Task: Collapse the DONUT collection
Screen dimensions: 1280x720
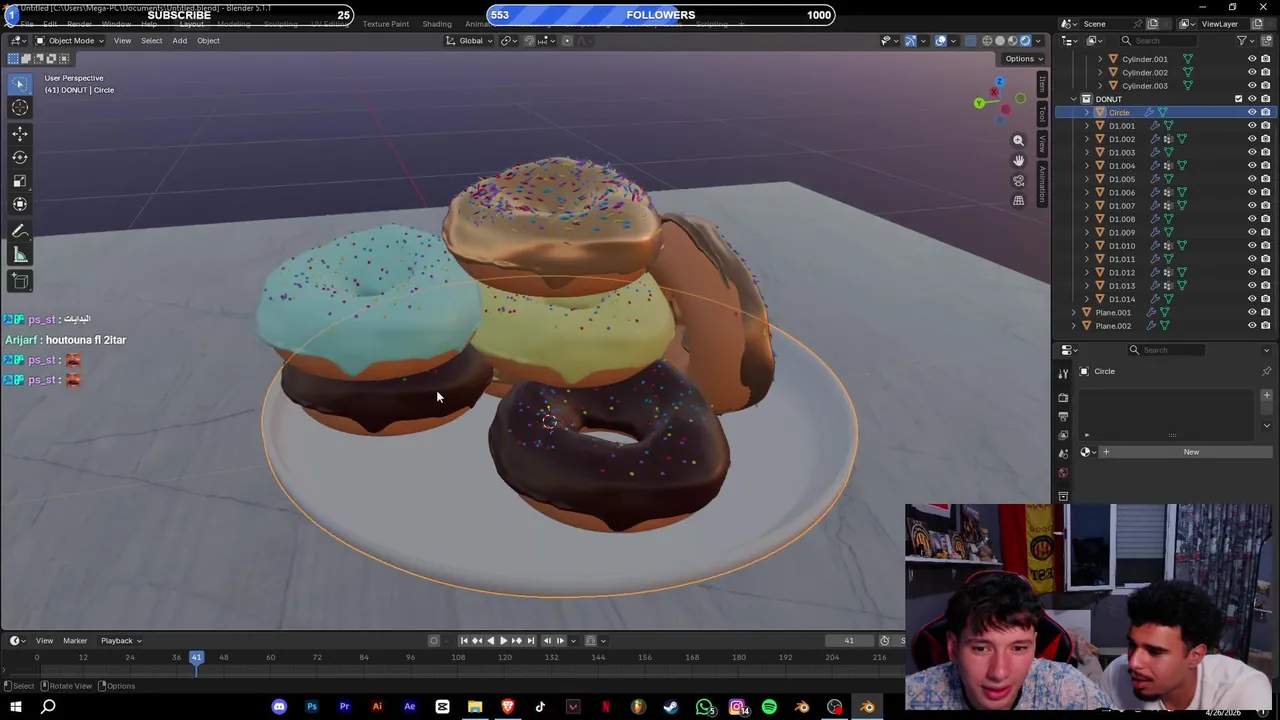Action: tap(1075, 99)
